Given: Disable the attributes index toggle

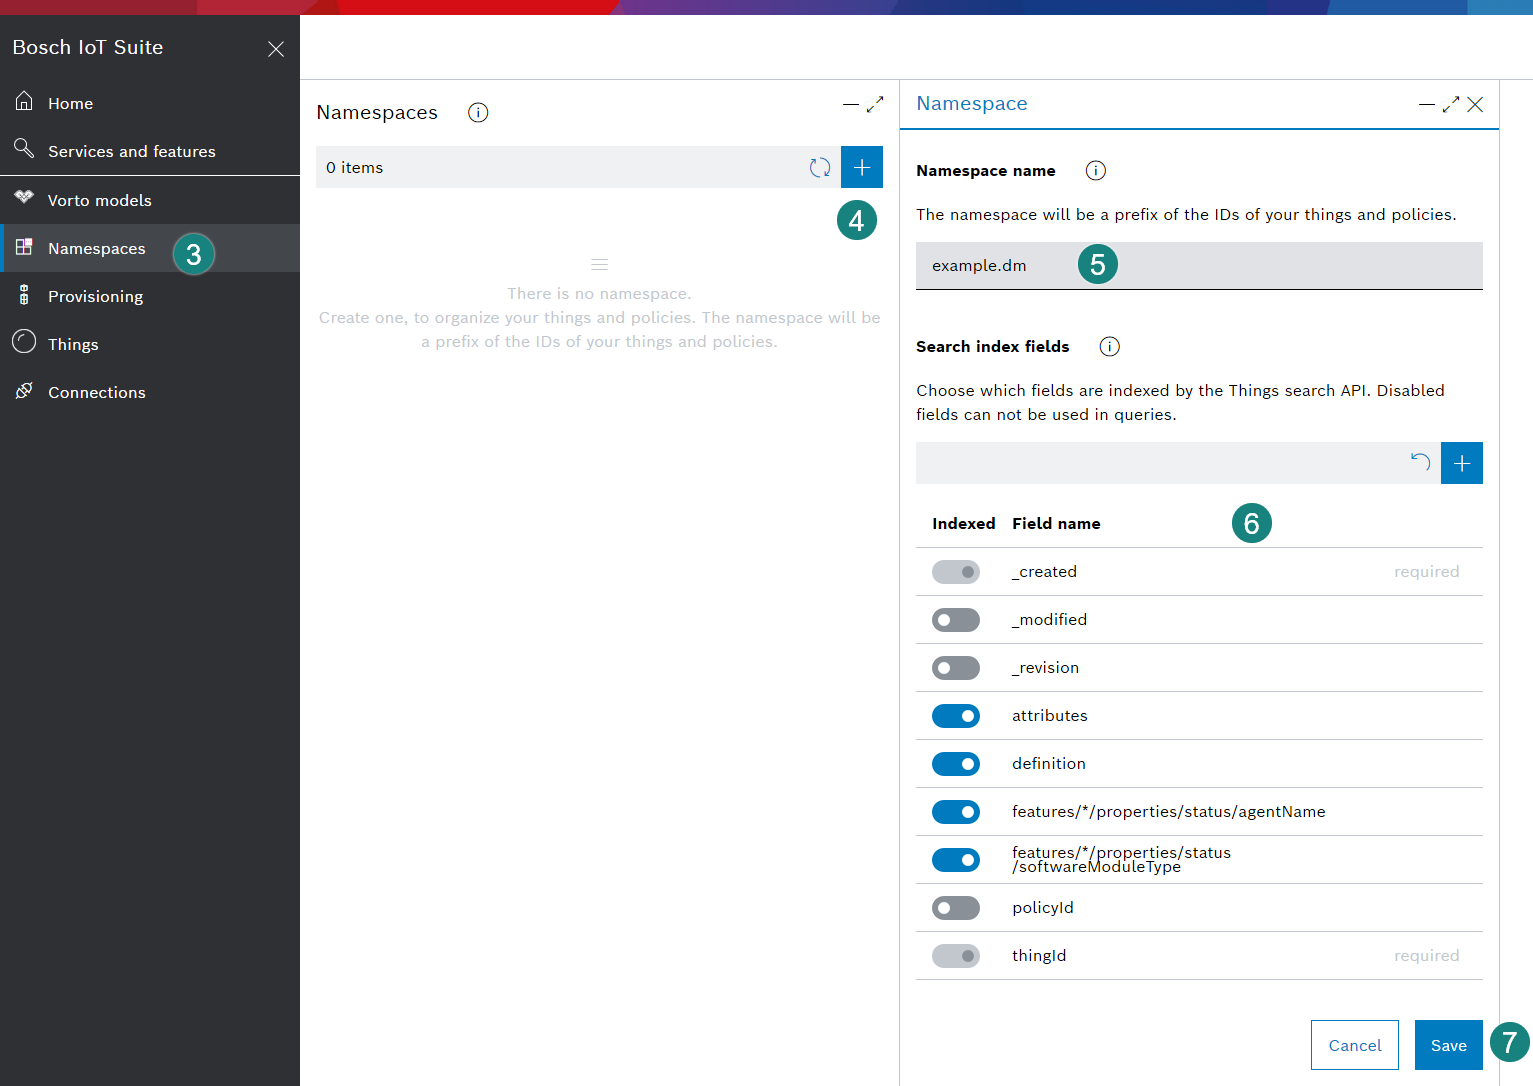Looking at the screenshot, I should [955, 716].
